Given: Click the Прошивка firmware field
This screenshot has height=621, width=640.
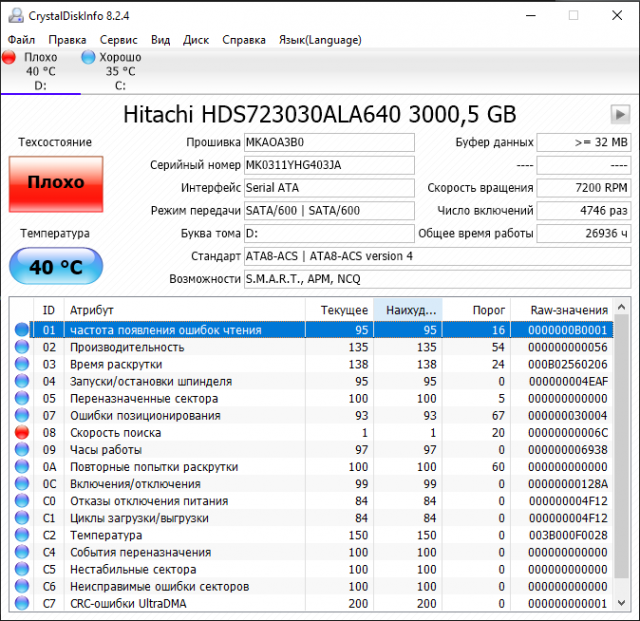Looking at the screenshot, I should point(329,142).
